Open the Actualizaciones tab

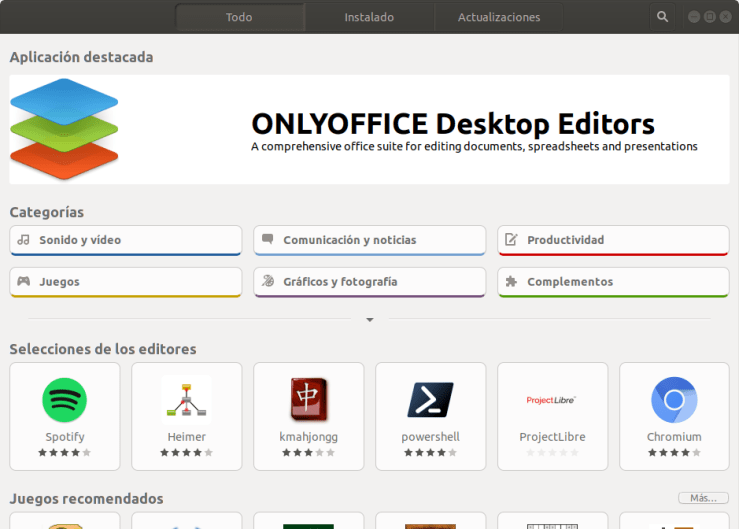[x=499, y=17]
